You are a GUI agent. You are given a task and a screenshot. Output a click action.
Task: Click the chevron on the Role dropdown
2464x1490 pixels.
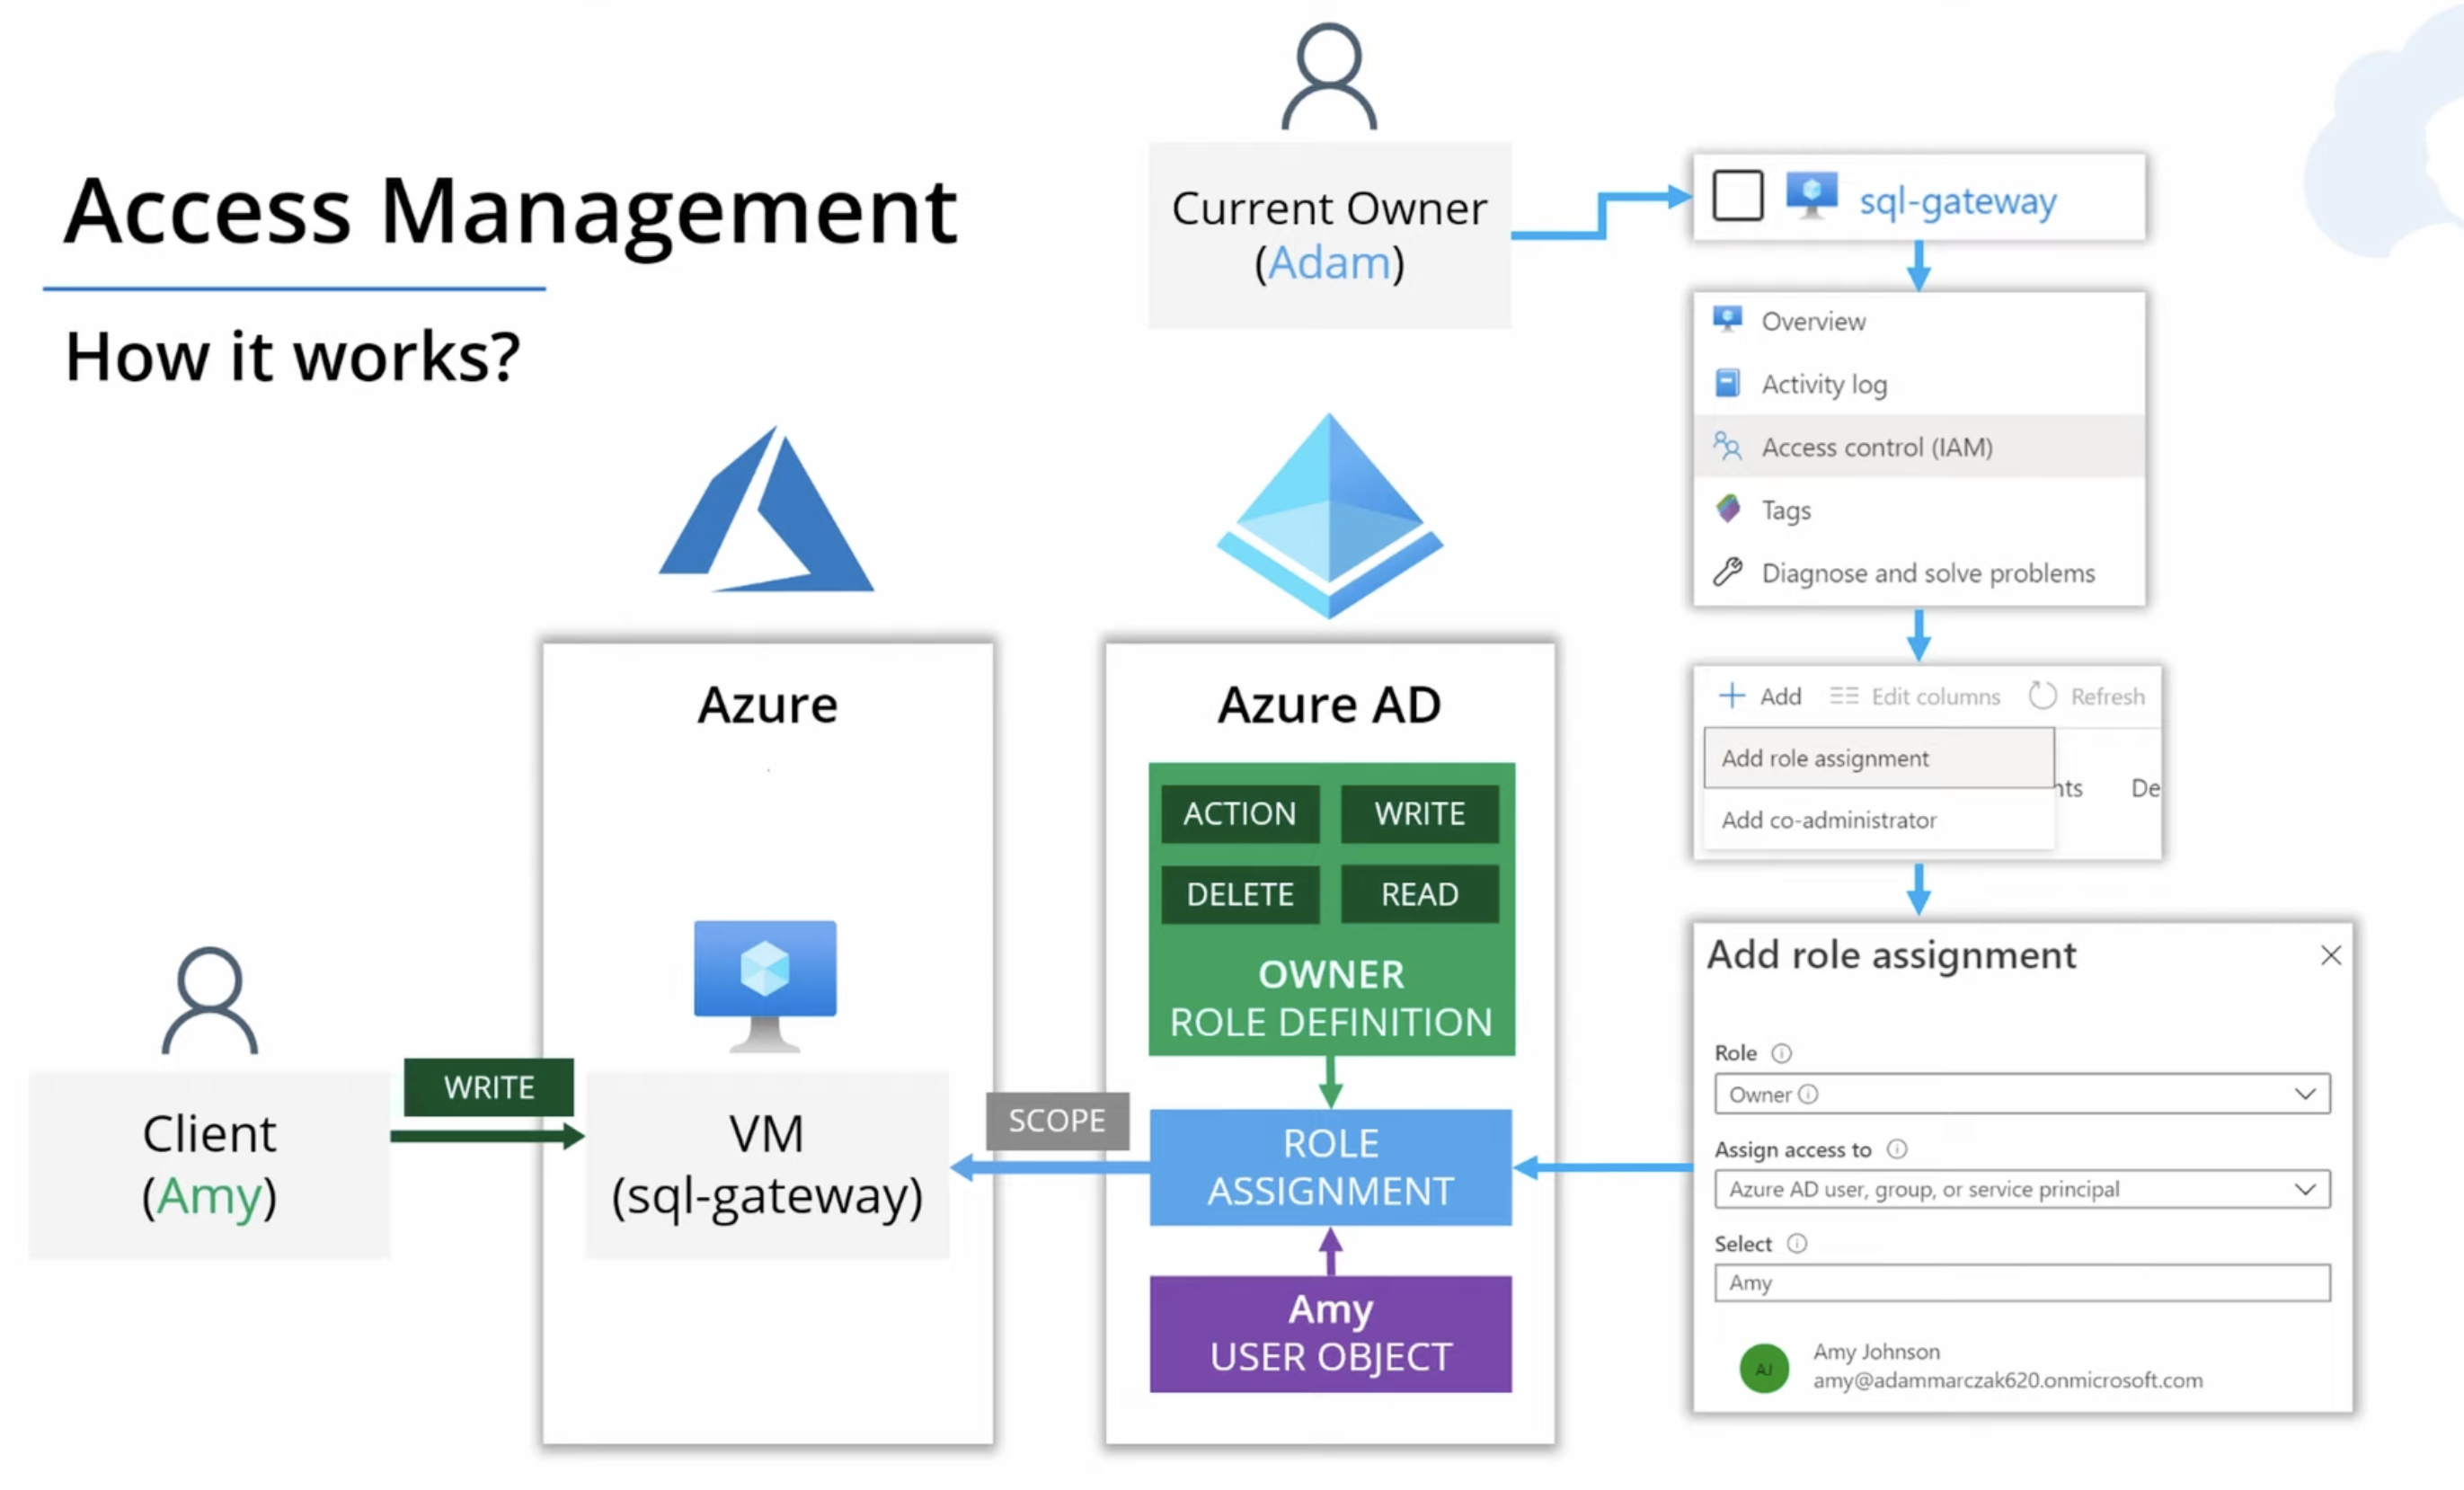pos(2305,1094)
